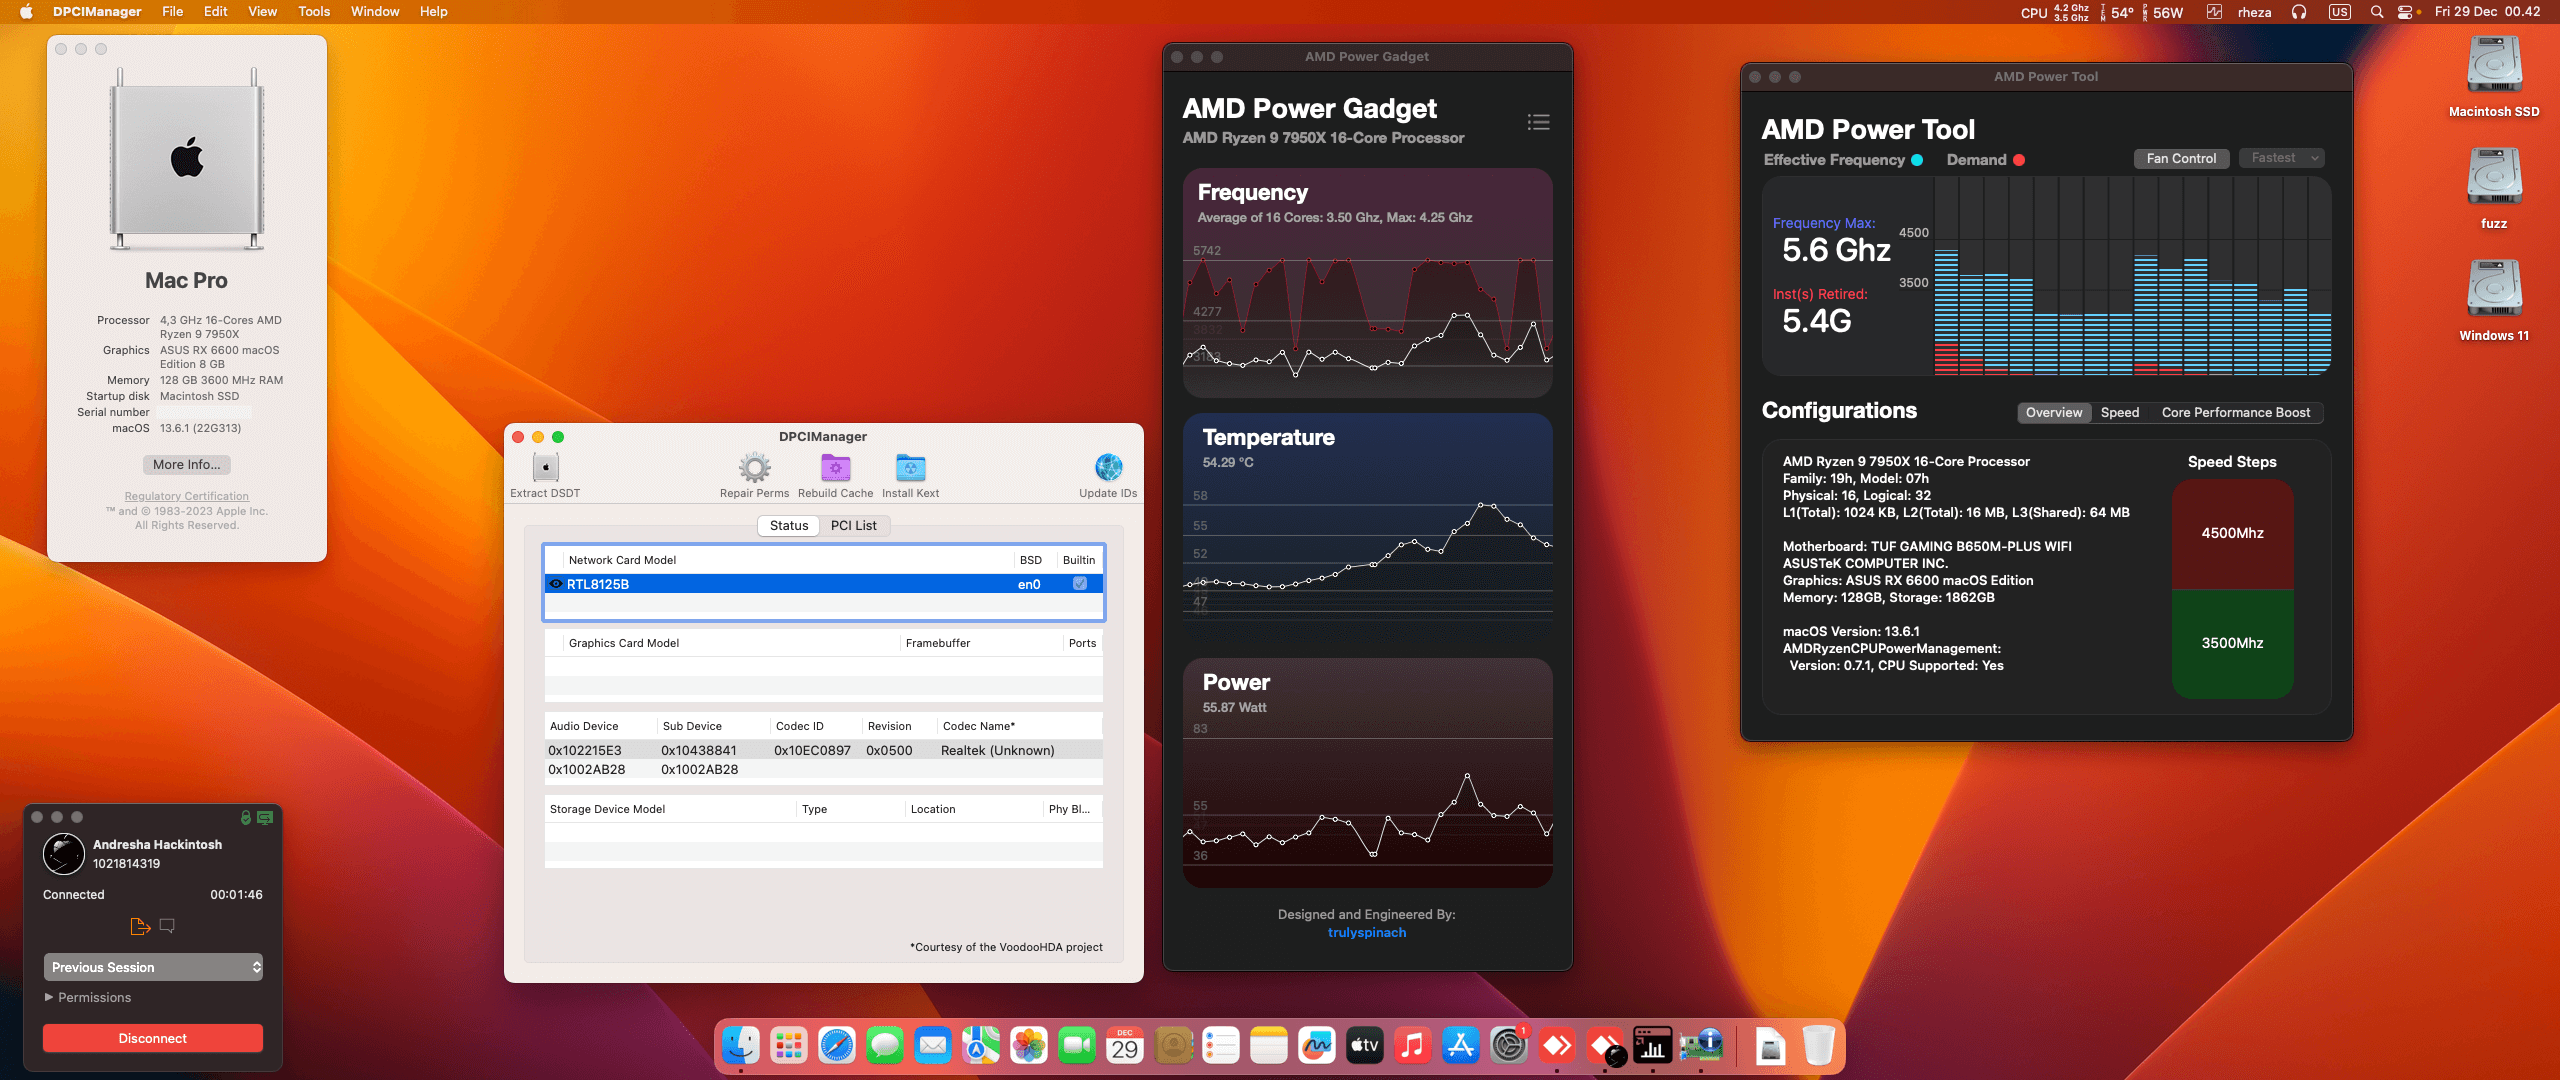Click the Rebuild Cache folder icon
The width and height of the screenshot is (2560, 1080).
[835, 468]
